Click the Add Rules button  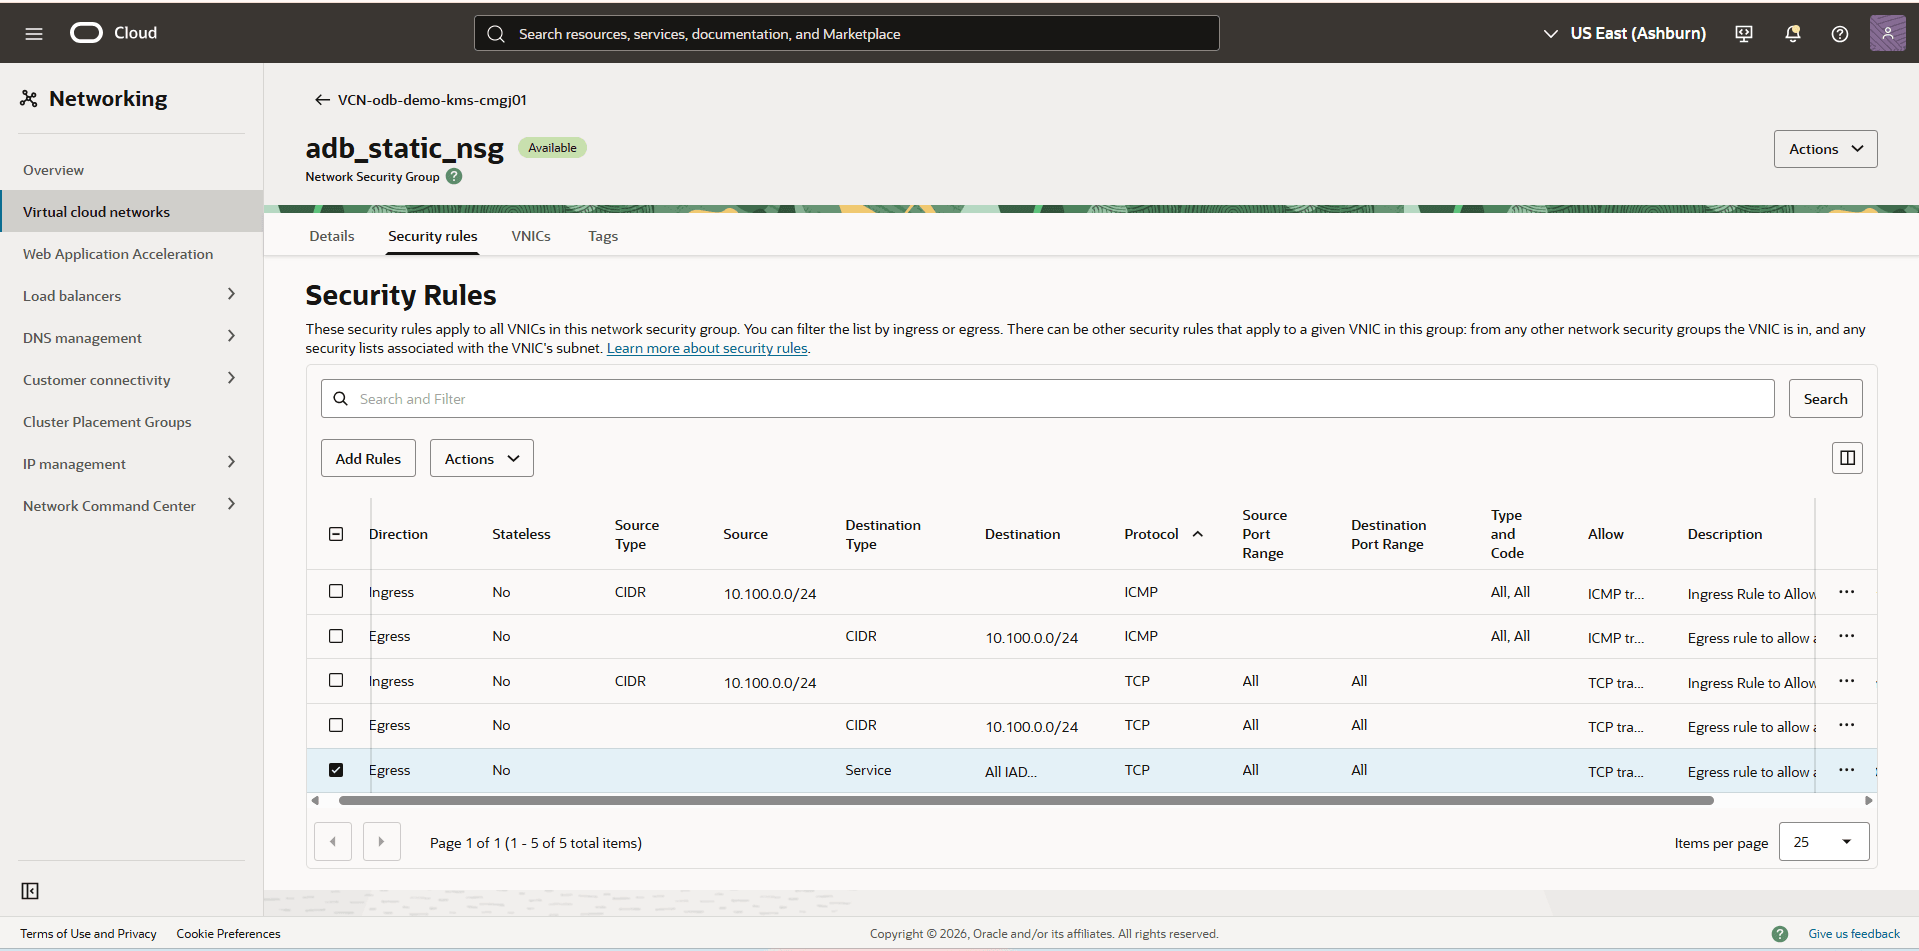click(367, 457)
